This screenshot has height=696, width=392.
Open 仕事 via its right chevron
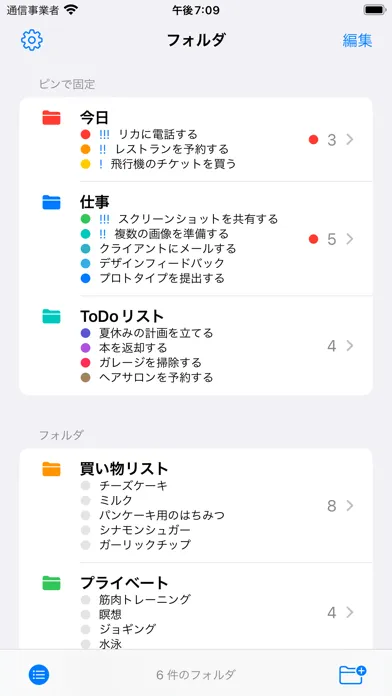350,239
